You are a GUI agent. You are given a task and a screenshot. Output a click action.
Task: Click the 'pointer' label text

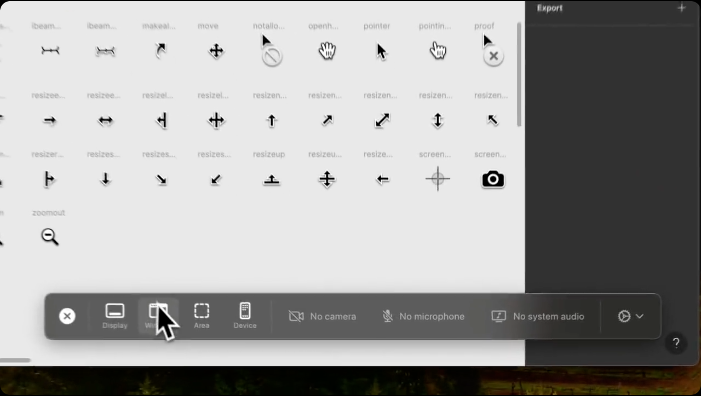376,26
